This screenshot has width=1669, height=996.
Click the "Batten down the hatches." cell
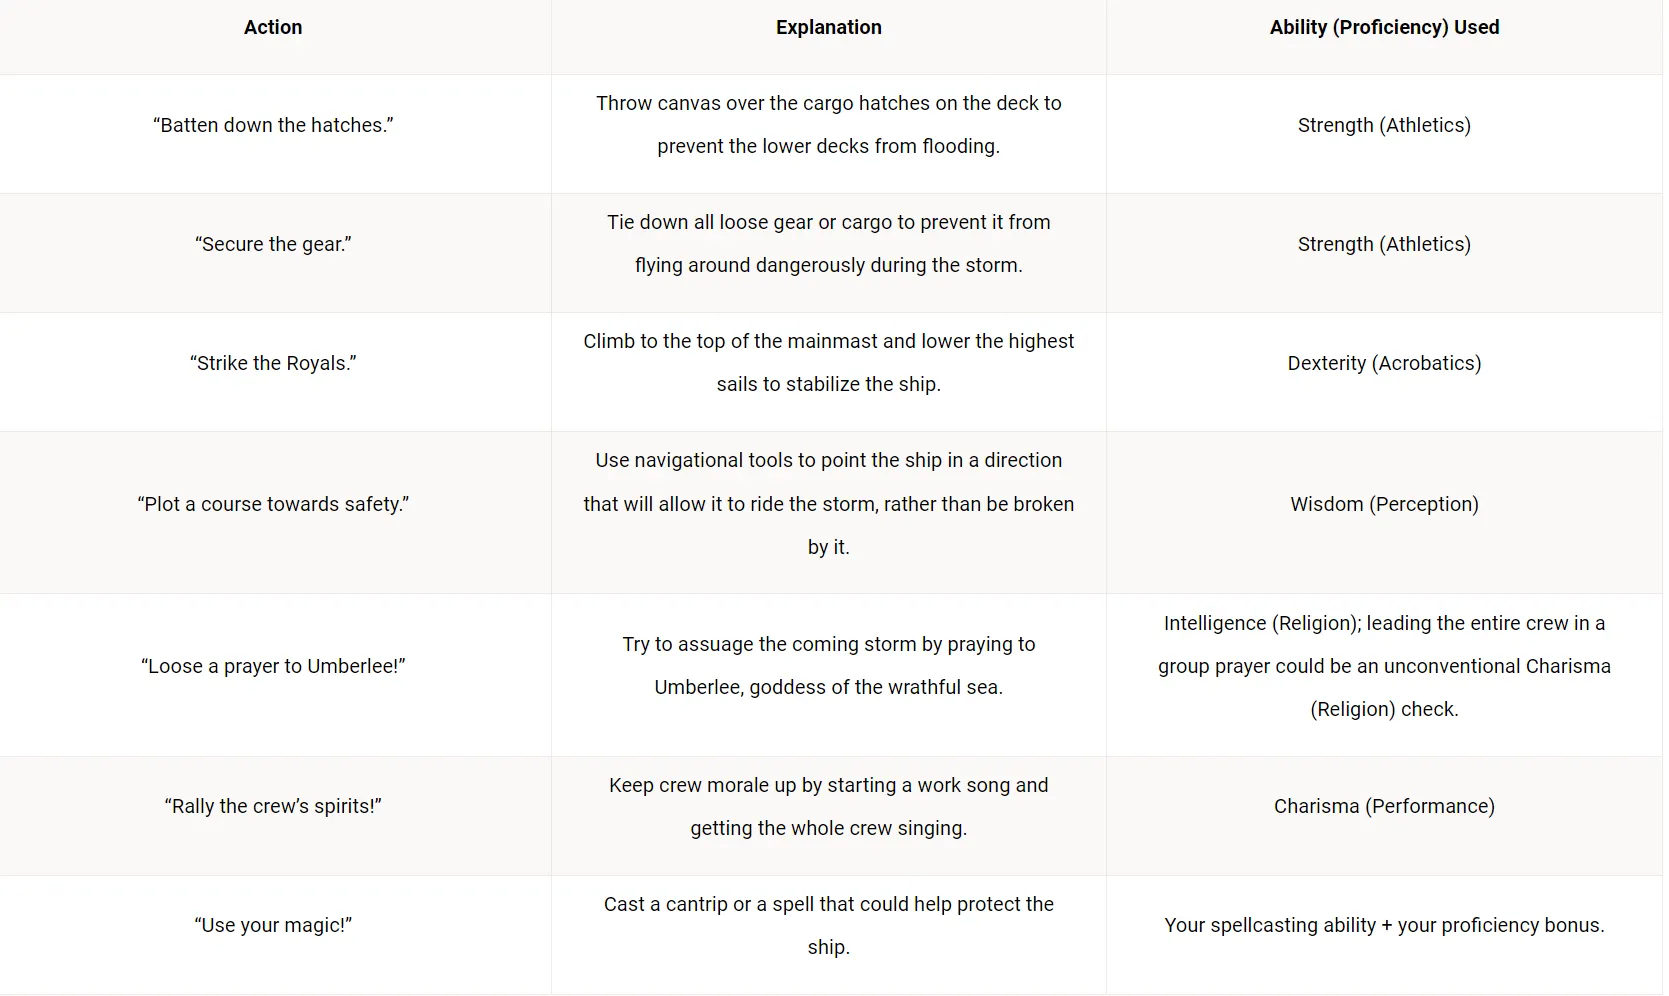pos(273,125)
